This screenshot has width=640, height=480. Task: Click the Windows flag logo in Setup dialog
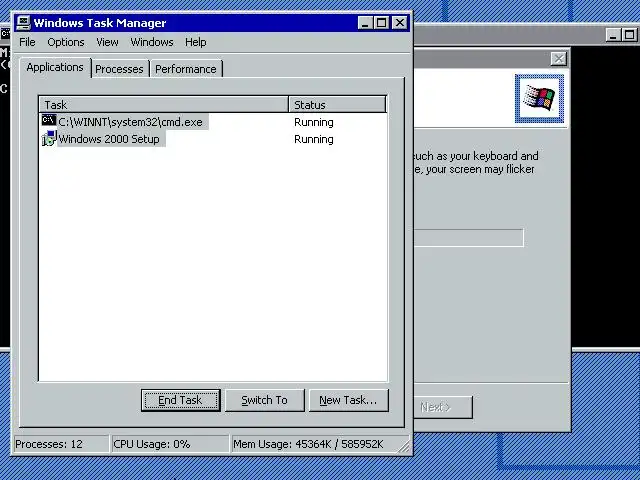click(539, 98)
